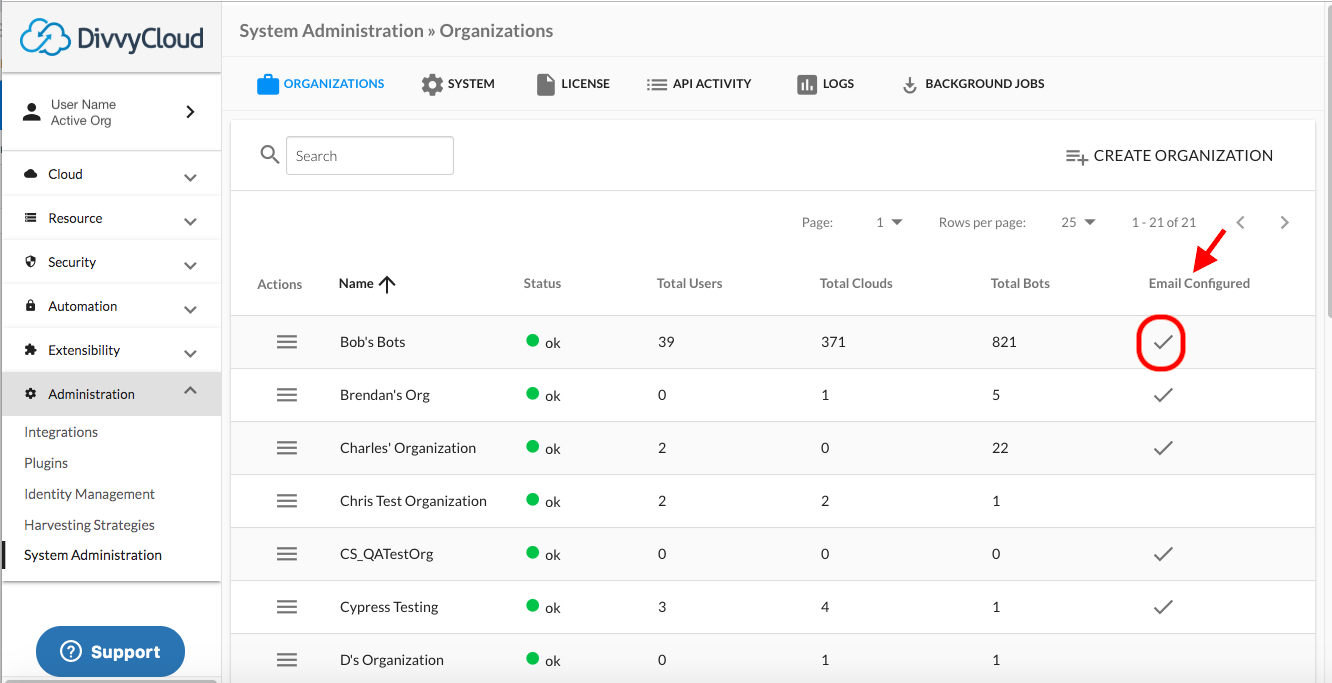
Task: Open Plugins in sidebar
Action: [x=46, y=463]
